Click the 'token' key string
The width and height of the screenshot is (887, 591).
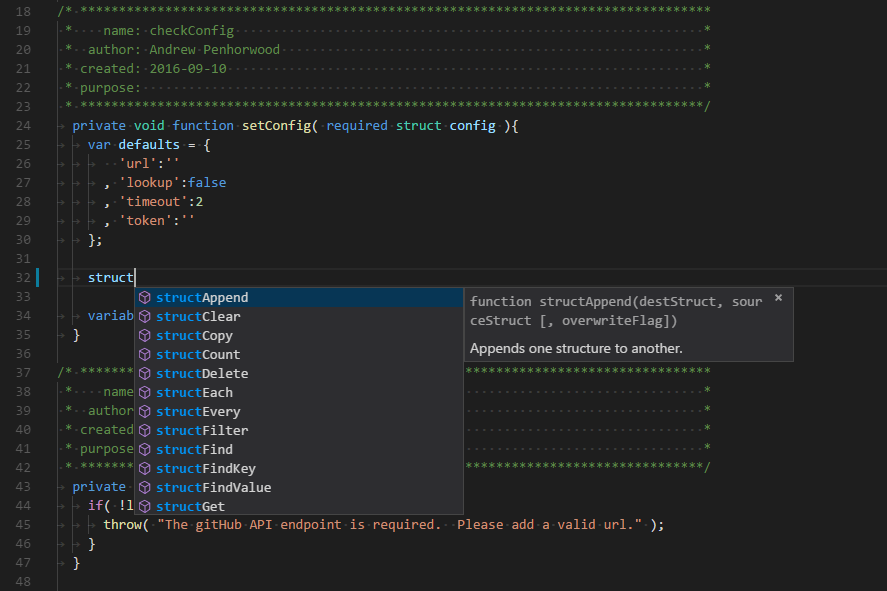pyautogui.click(x=145, y=221)
